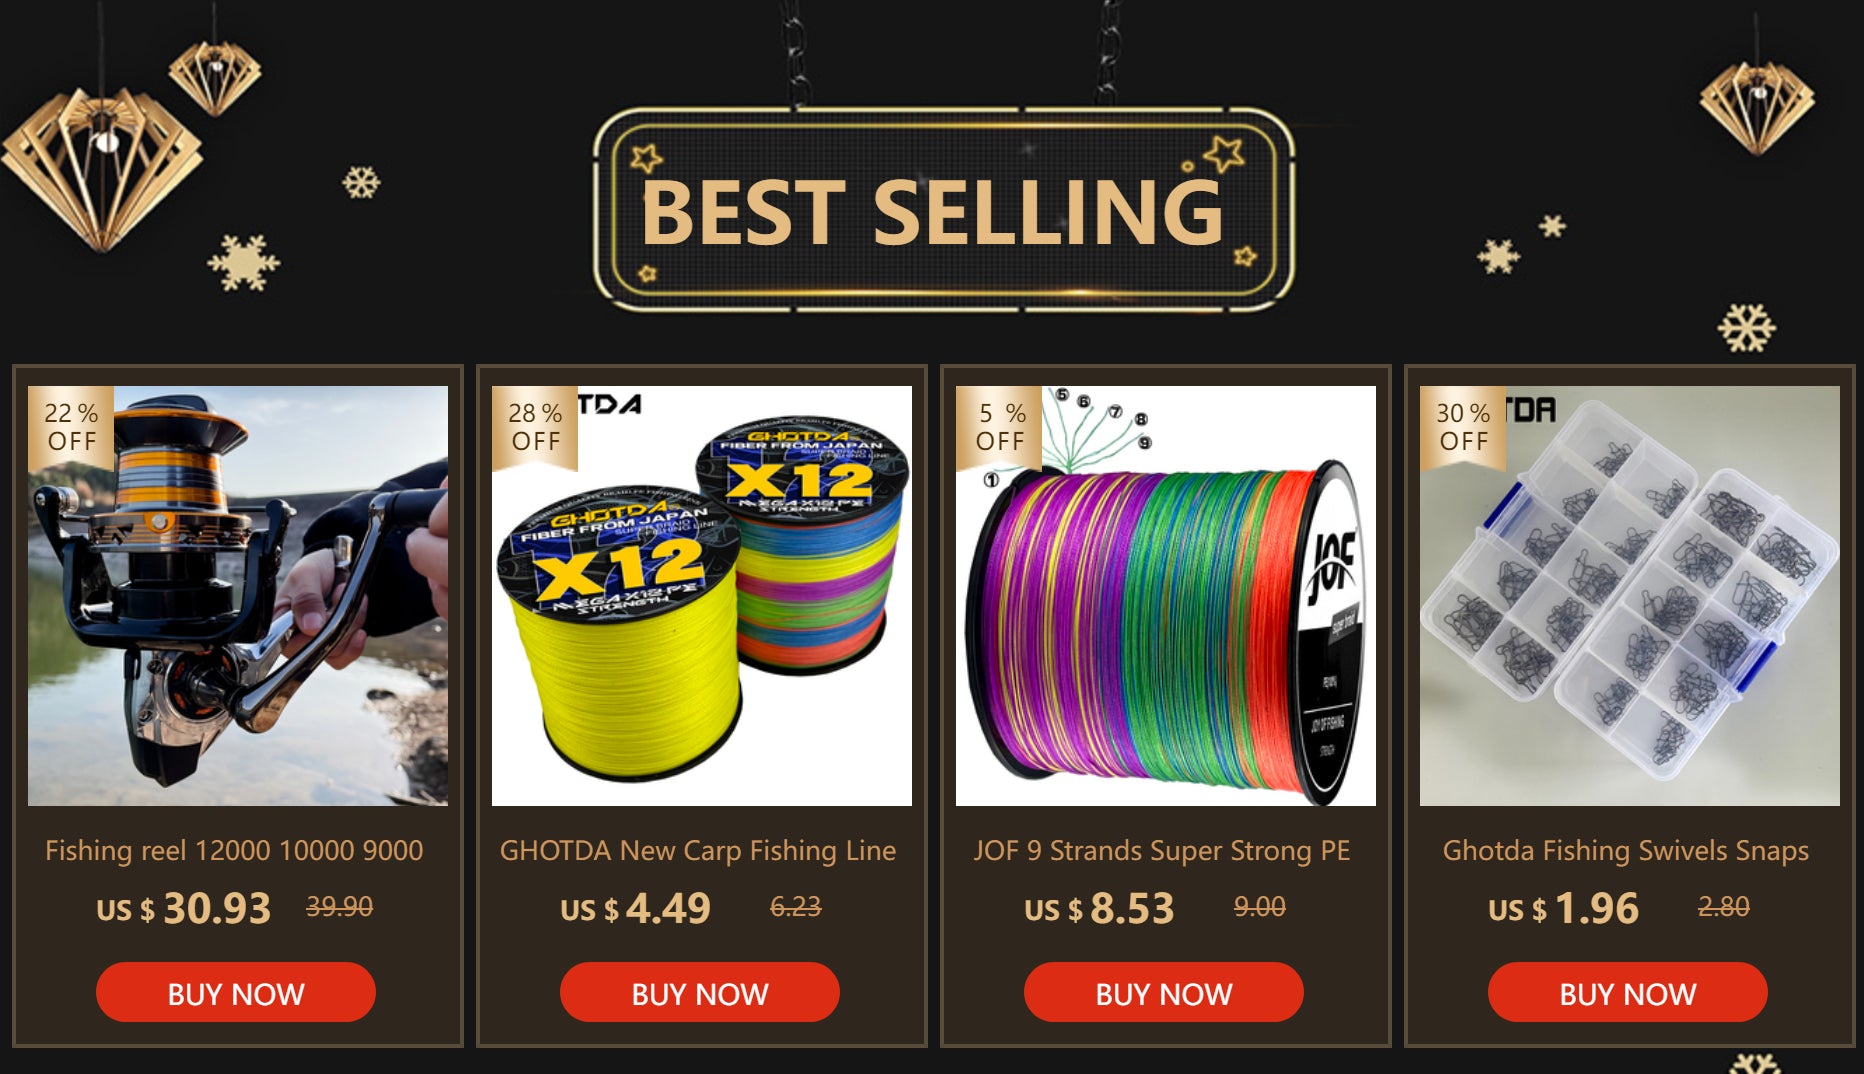Click the 30% OFF badge

coord(1463,427)
